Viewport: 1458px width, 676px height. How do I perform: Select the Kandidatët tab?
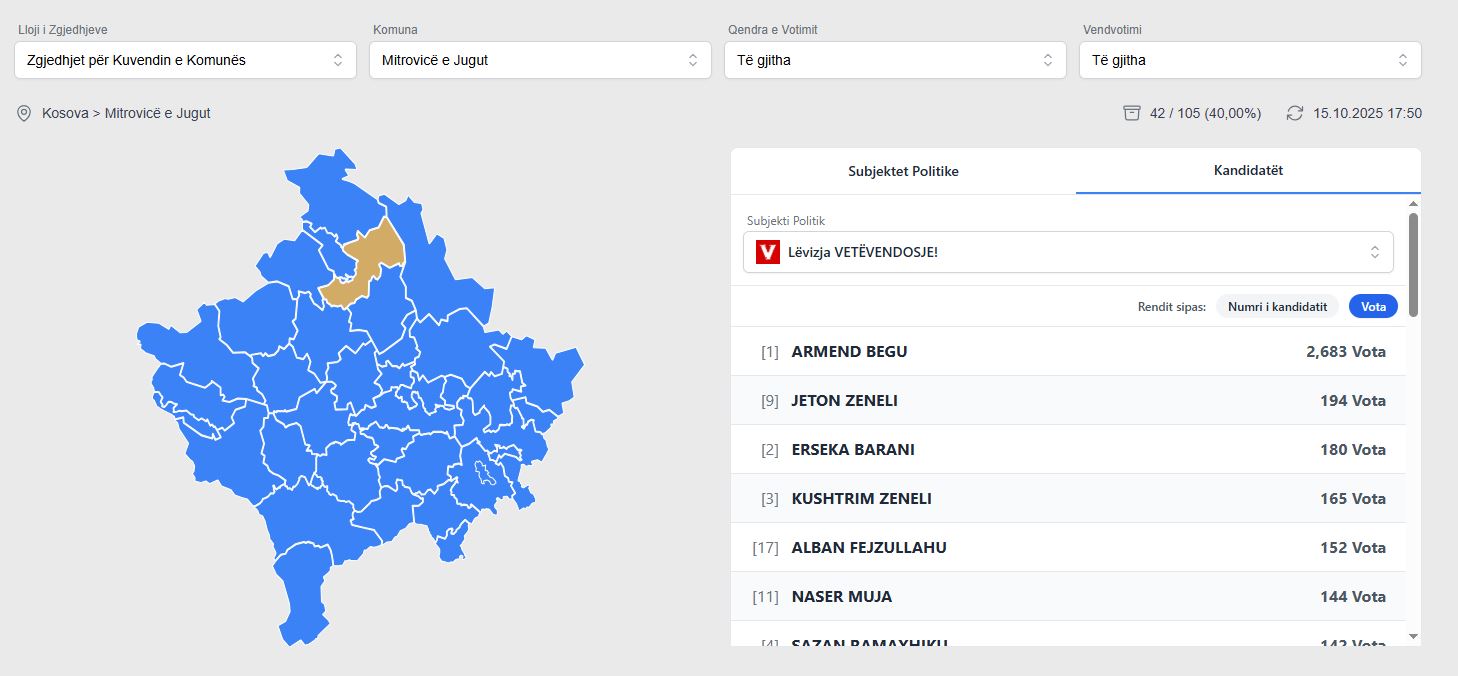tap(1248, 171)
